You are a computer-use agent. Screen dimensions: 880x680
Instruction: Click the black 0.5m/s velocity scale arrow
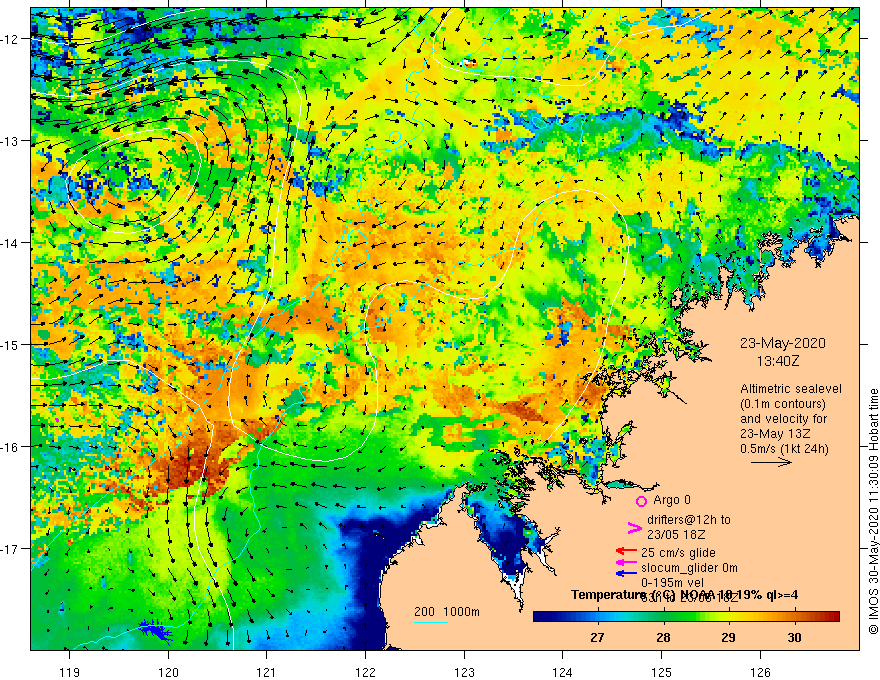coord(771,462)
